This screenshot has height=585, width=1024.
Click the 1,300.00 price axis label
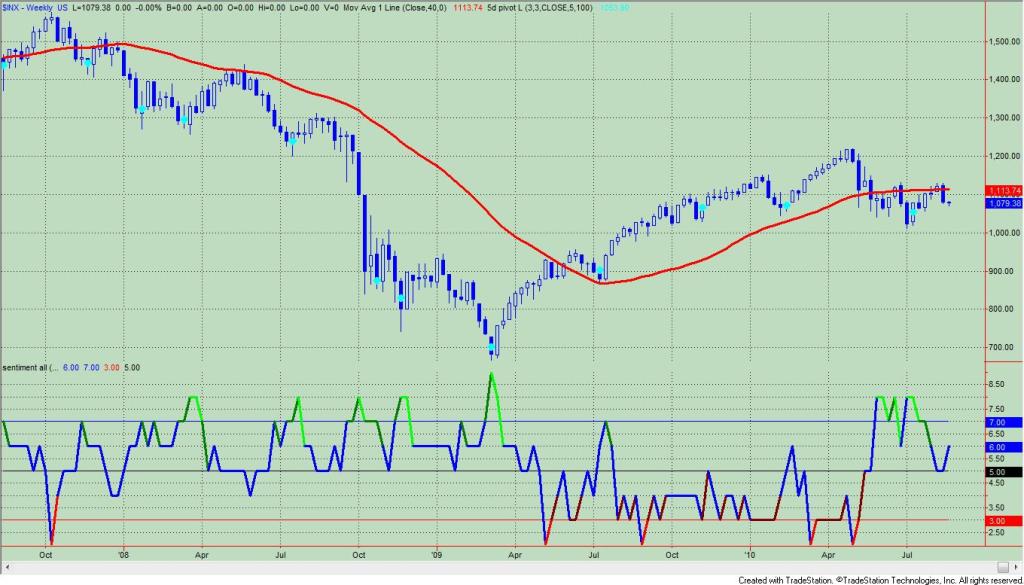pyautogui.click(x=1006, y=118)
